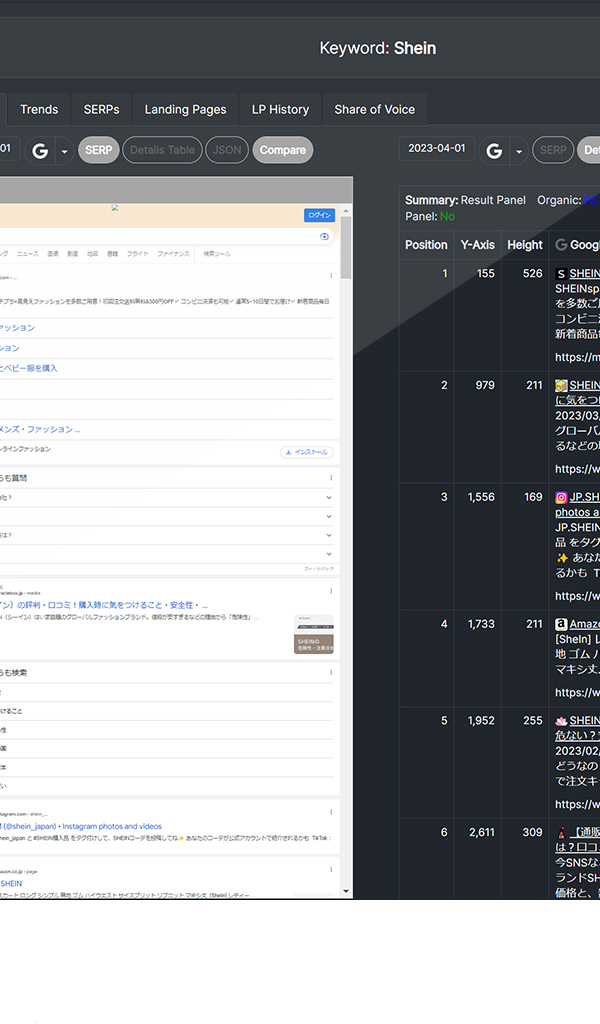
Task: Select Height value 526
Action: pyautogui.click(x=533, y=274)
